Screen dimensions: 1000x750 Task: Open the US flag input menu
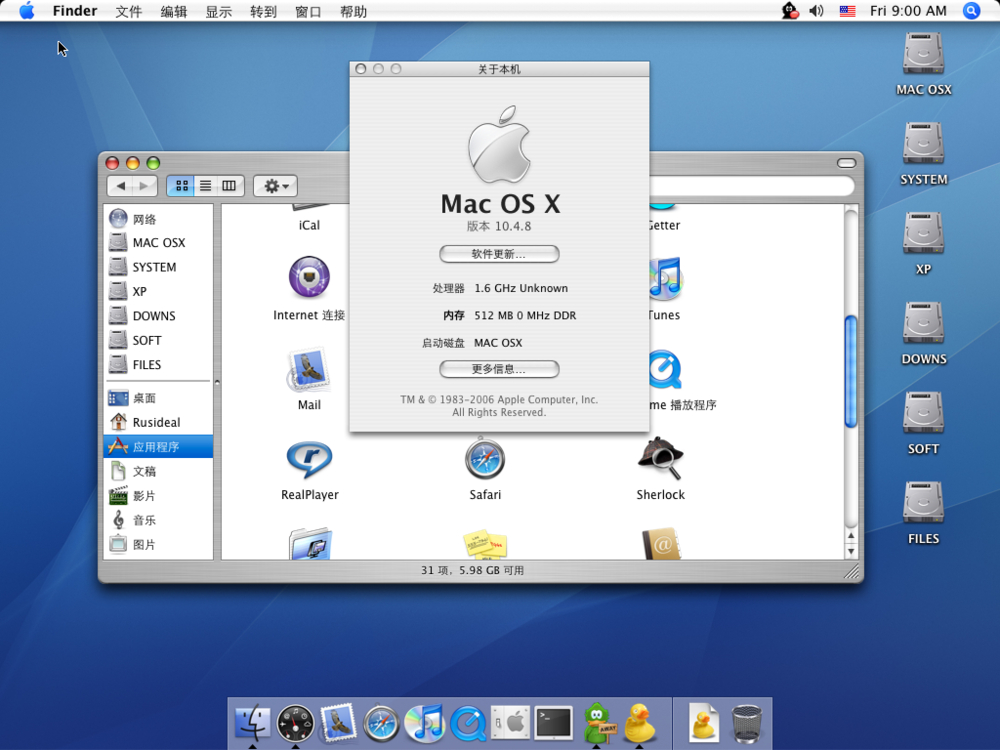[848, 11]
